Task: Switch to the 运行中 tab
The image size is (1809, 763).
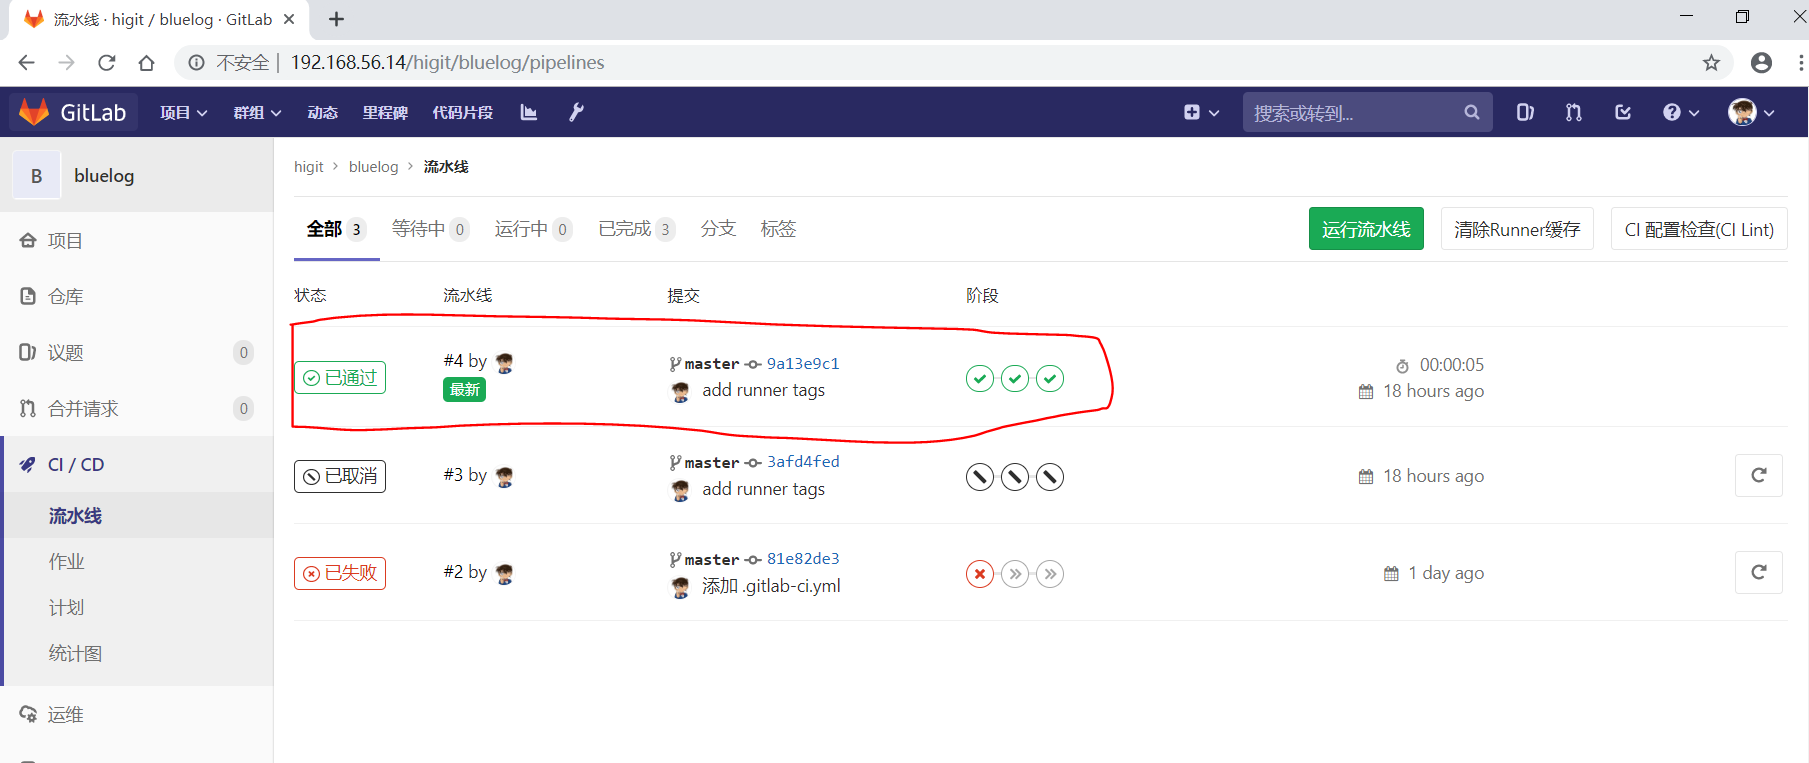Action: click(x=533, y=229)
